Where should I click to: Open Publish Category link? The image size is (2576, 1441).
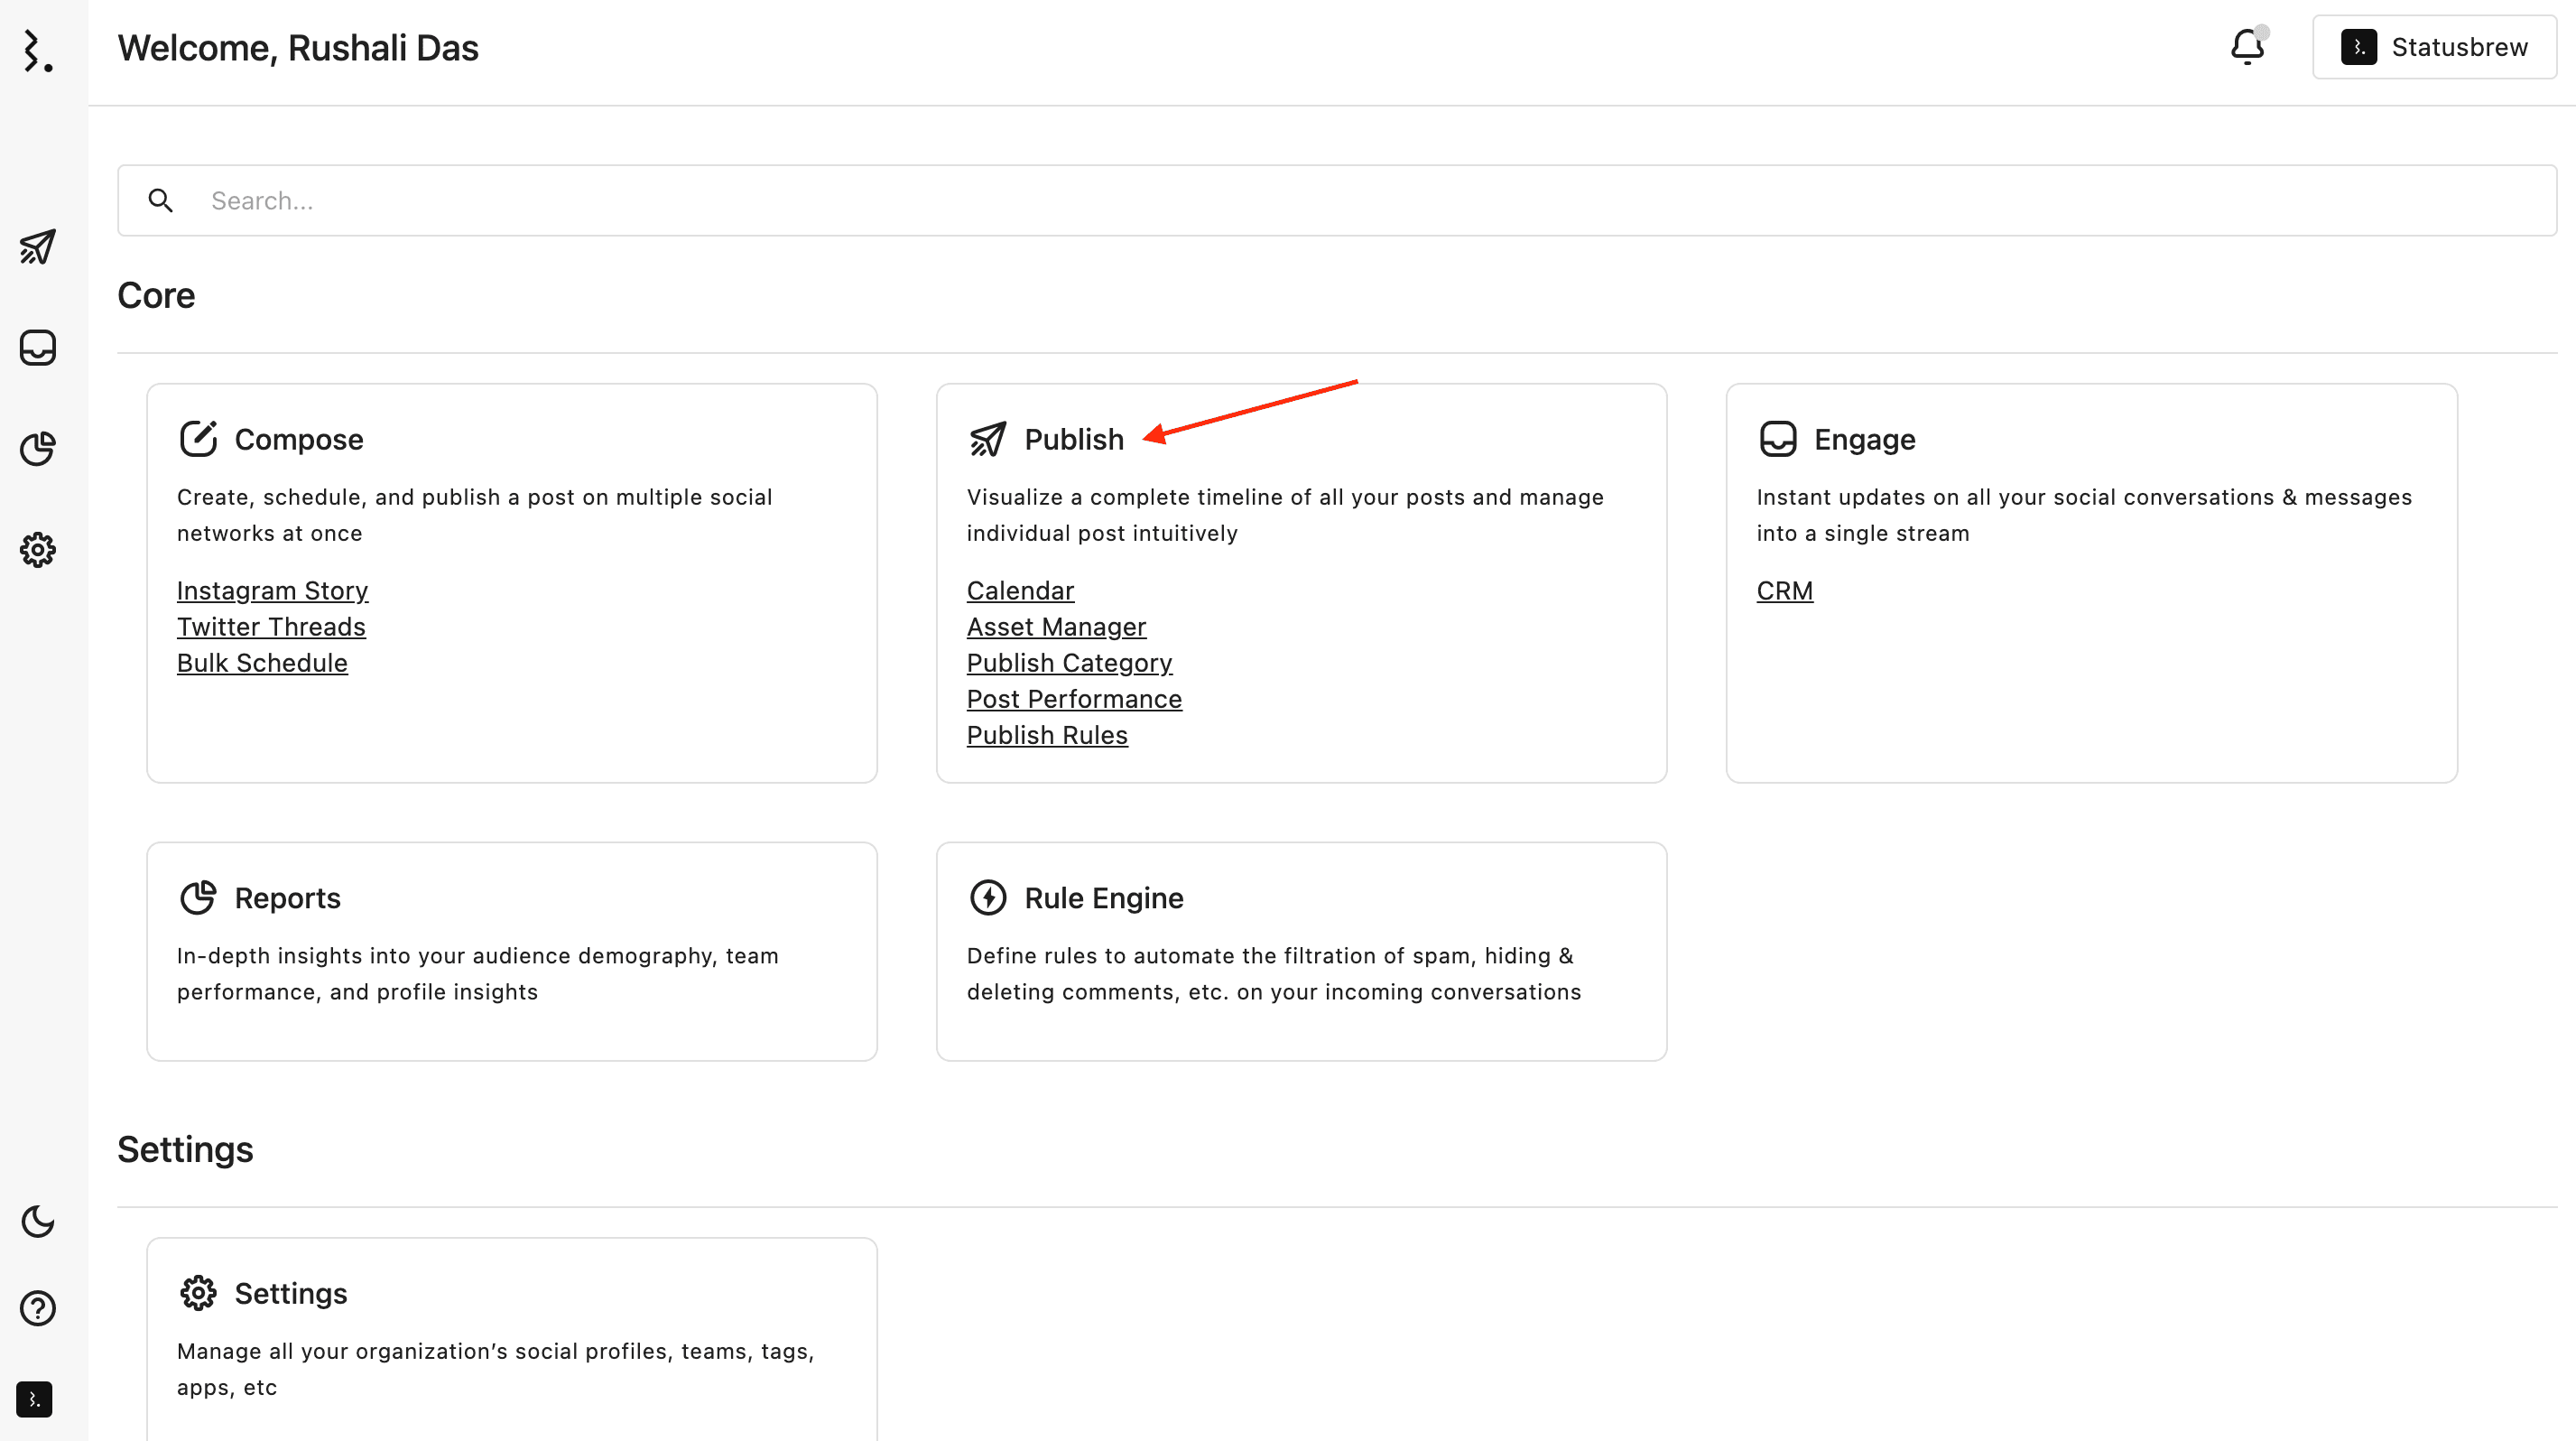point(1069,663)
